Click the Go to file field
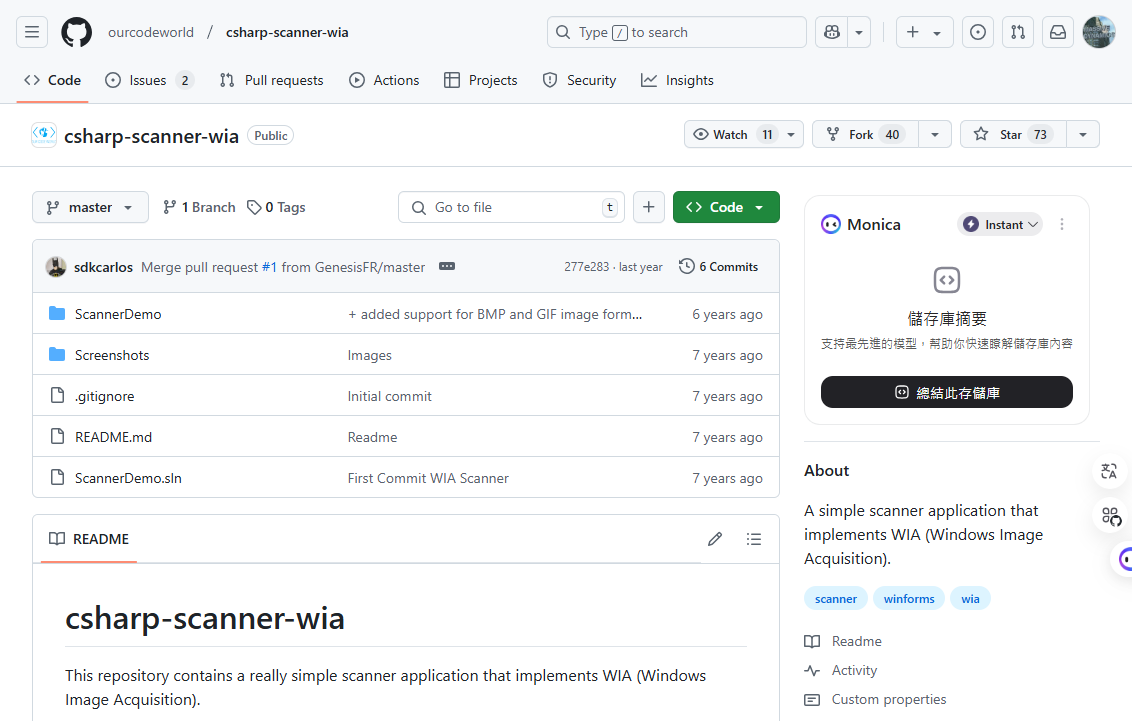 (x=511, y=207)
